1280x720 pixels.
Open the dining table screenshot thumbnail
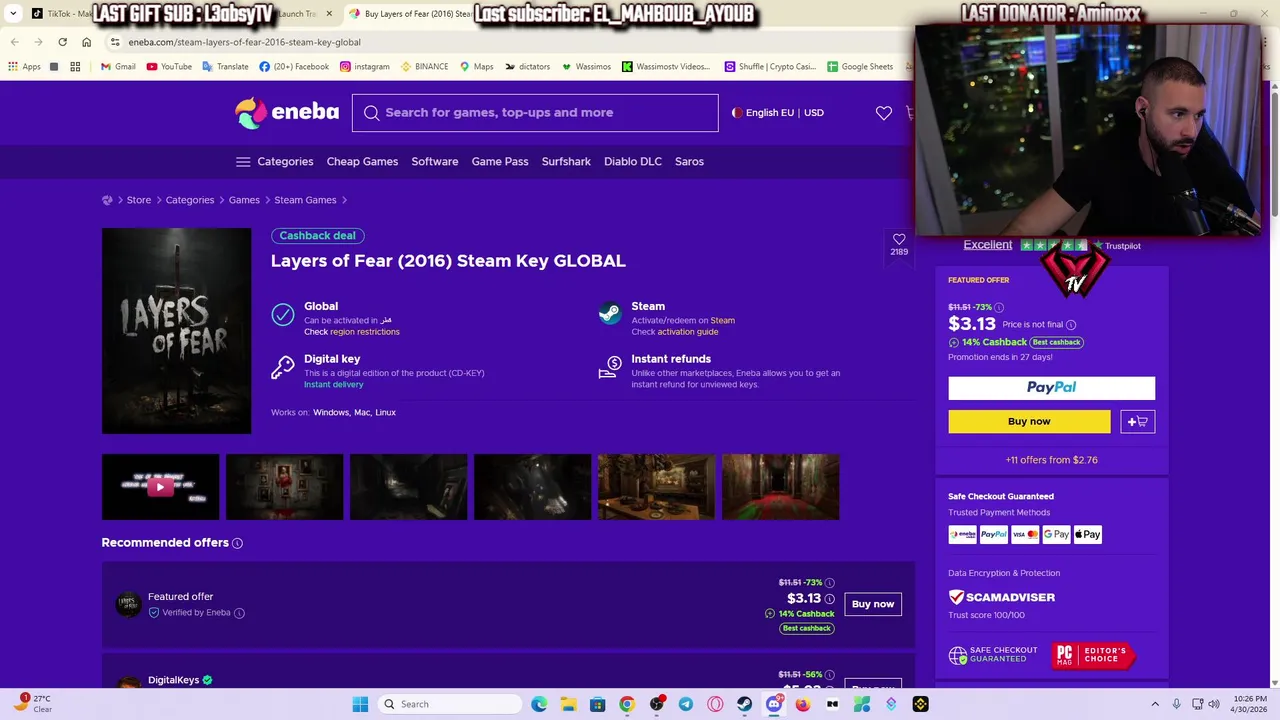(x=656, y=487)
